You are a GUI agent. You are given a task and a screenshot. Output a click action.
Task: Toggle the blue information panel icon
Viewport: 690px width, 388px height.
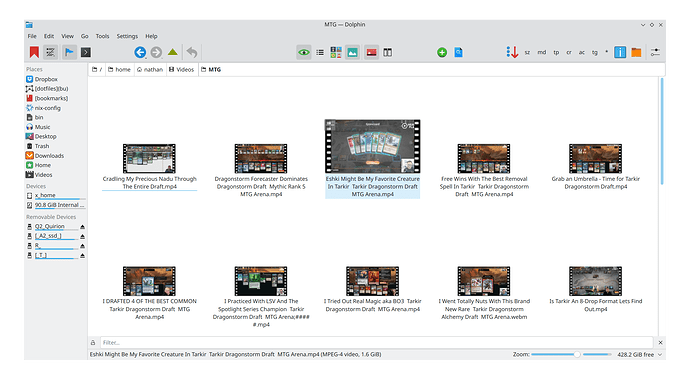(x=620, y=52)
